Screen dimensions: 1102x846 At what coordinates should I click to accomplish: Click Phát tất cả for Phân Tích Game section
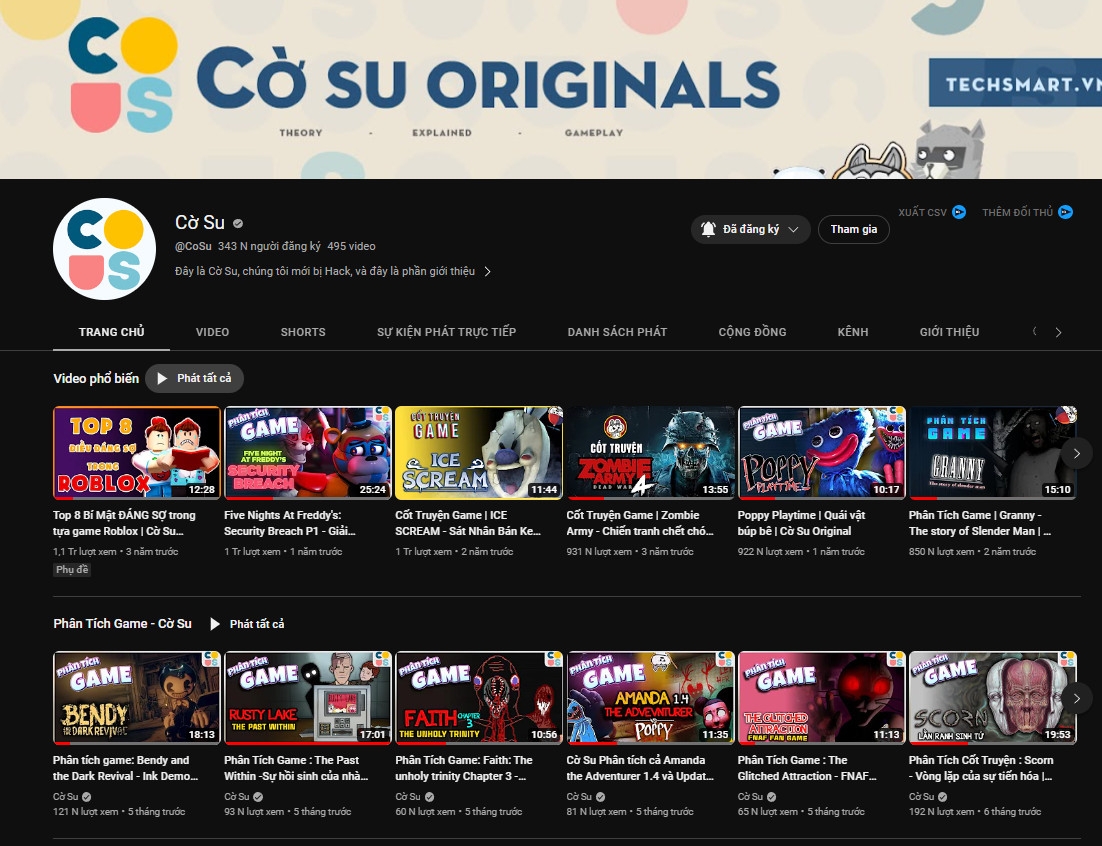(247, 624)
